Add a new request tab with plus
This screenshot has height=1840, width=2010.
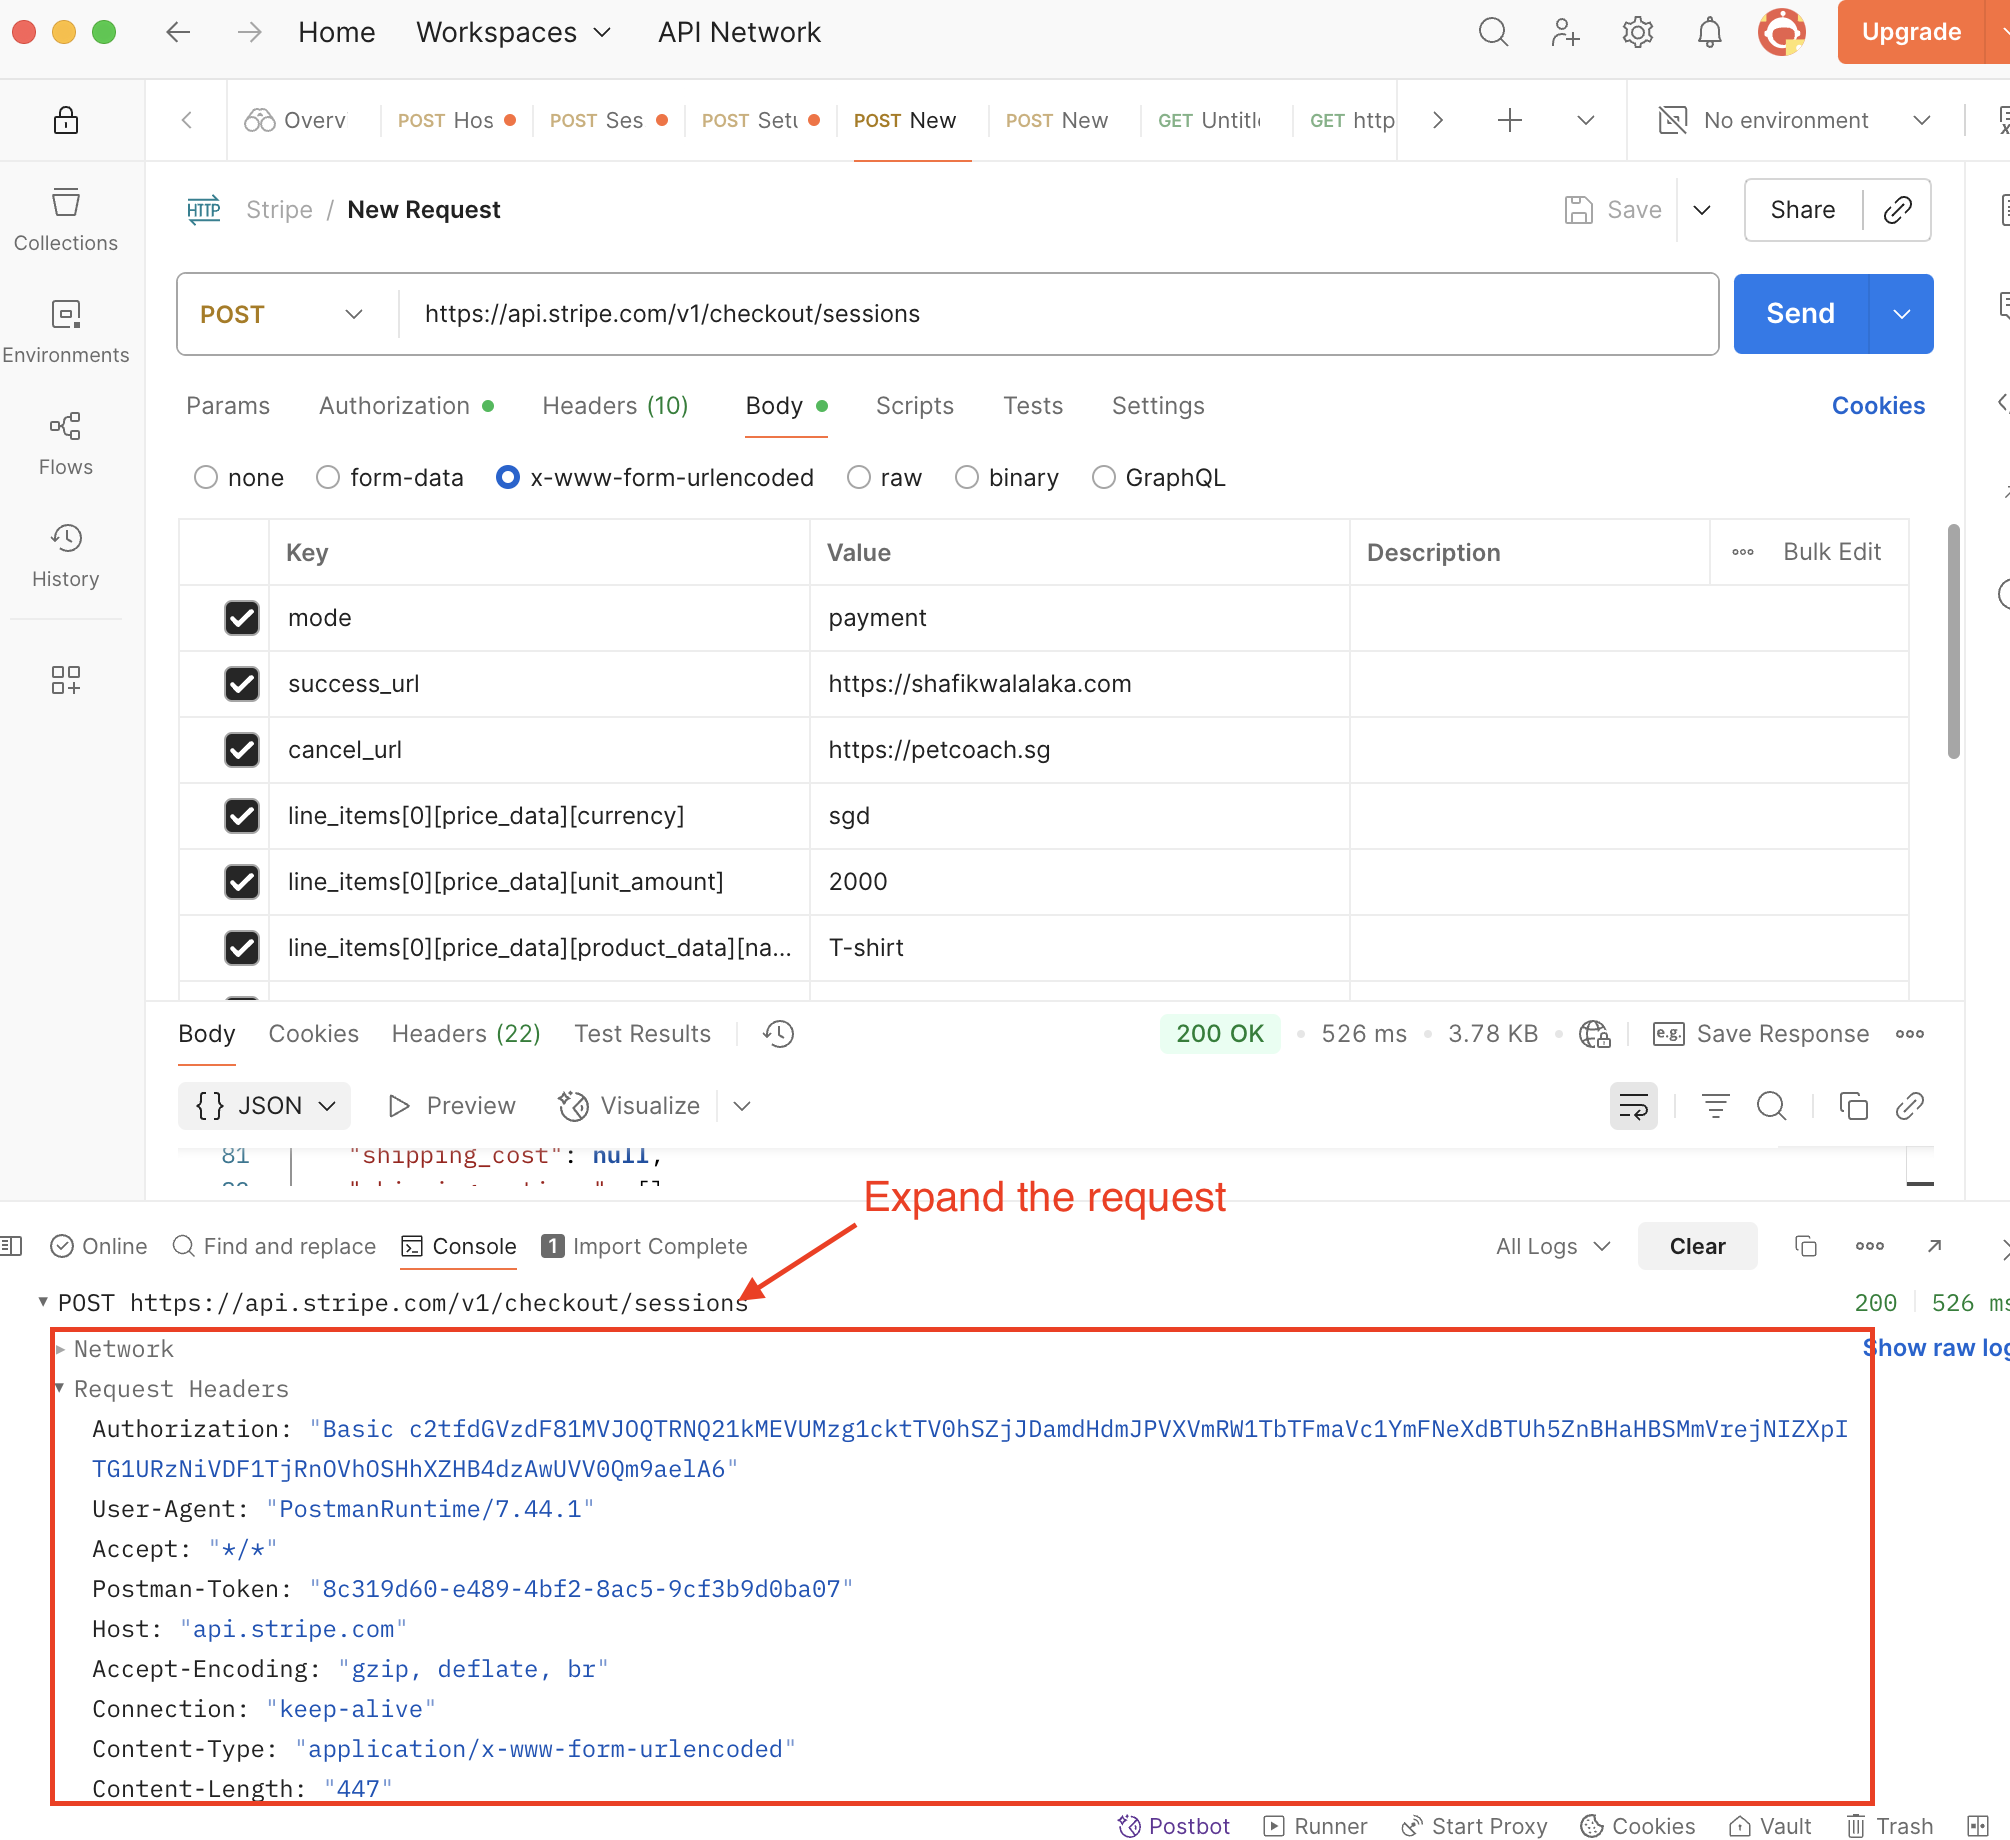(x=1510, y=120)
